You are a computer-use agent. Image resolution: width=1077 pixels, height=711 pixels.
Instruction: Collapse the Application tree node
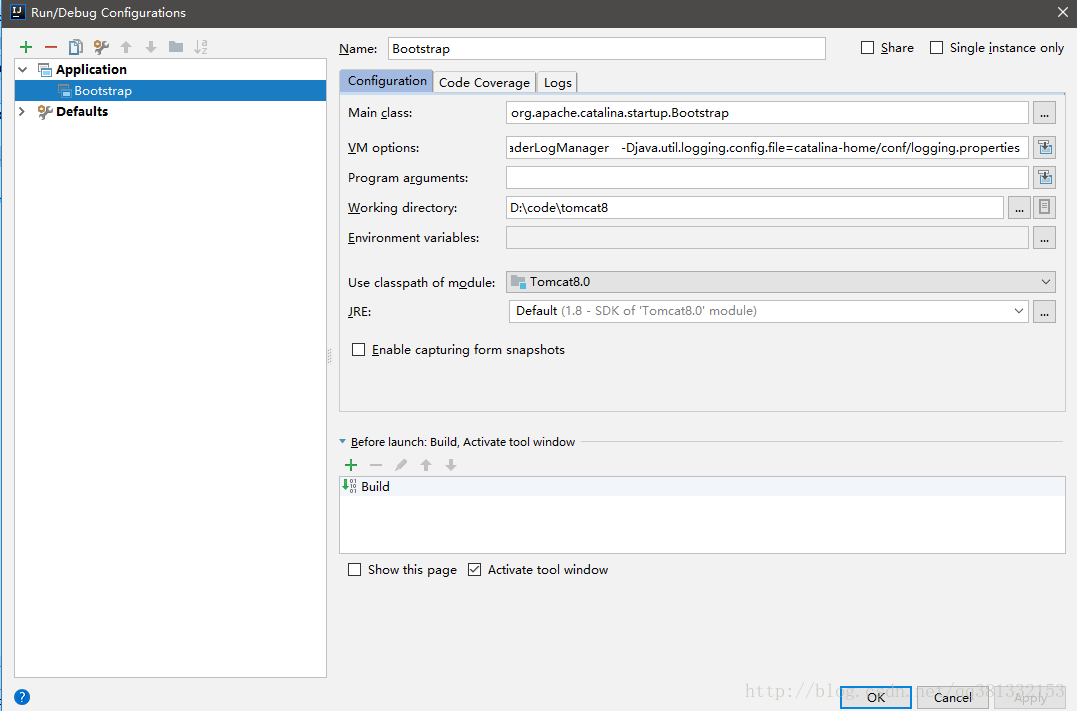click(x=23, y=69)
